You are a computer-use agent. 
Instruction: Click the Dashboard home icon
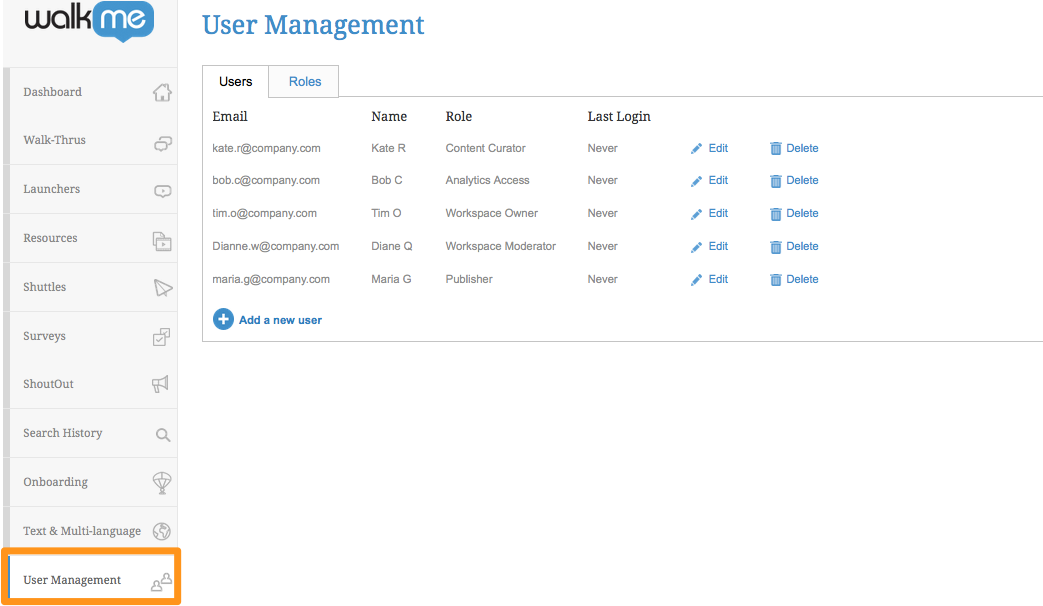(x=162, y=92)
